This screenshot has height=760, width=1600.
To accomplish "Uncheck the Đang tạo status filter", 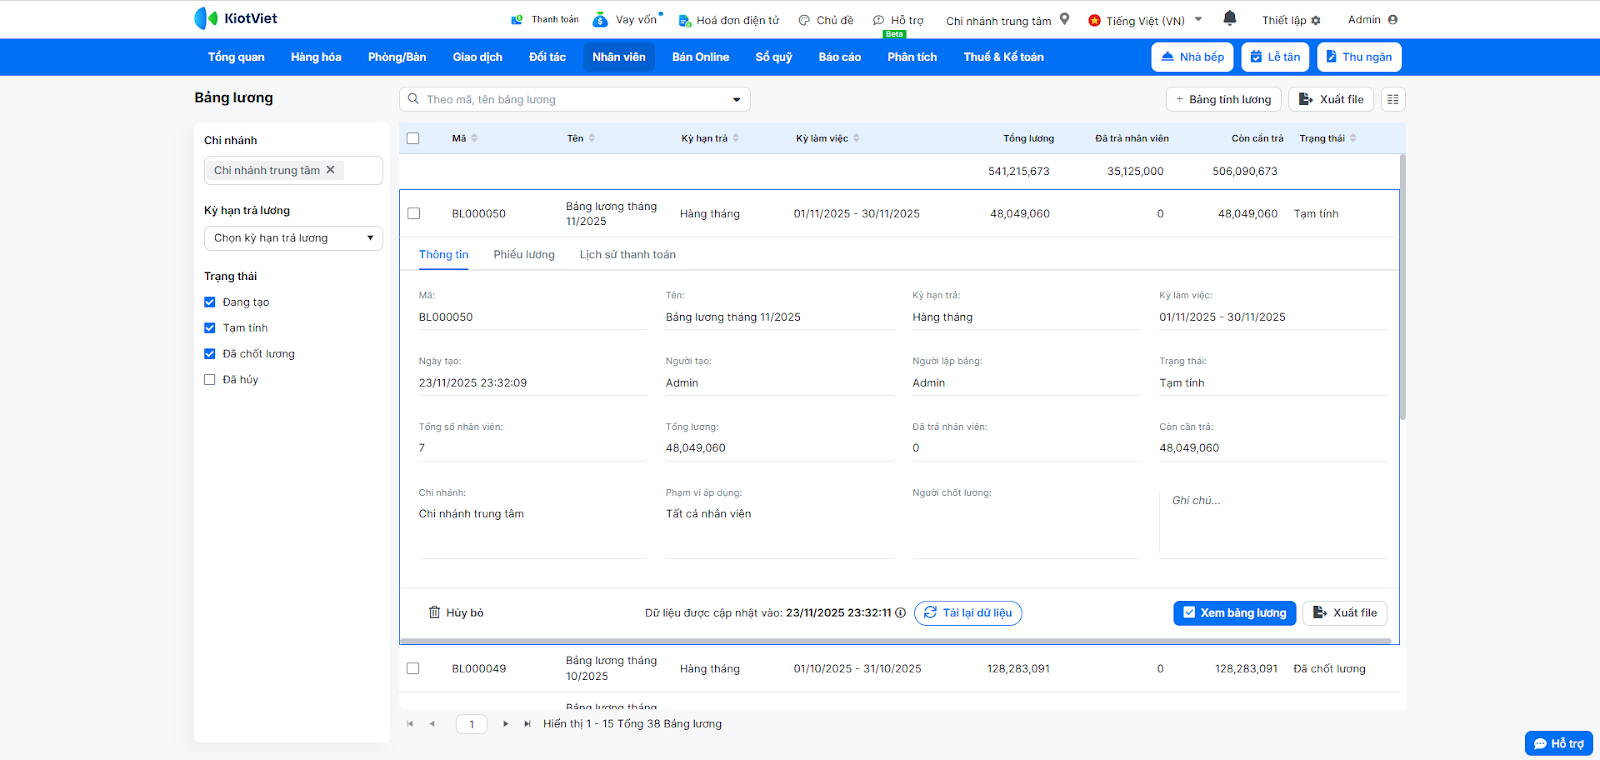I will [x=210, y=302].
